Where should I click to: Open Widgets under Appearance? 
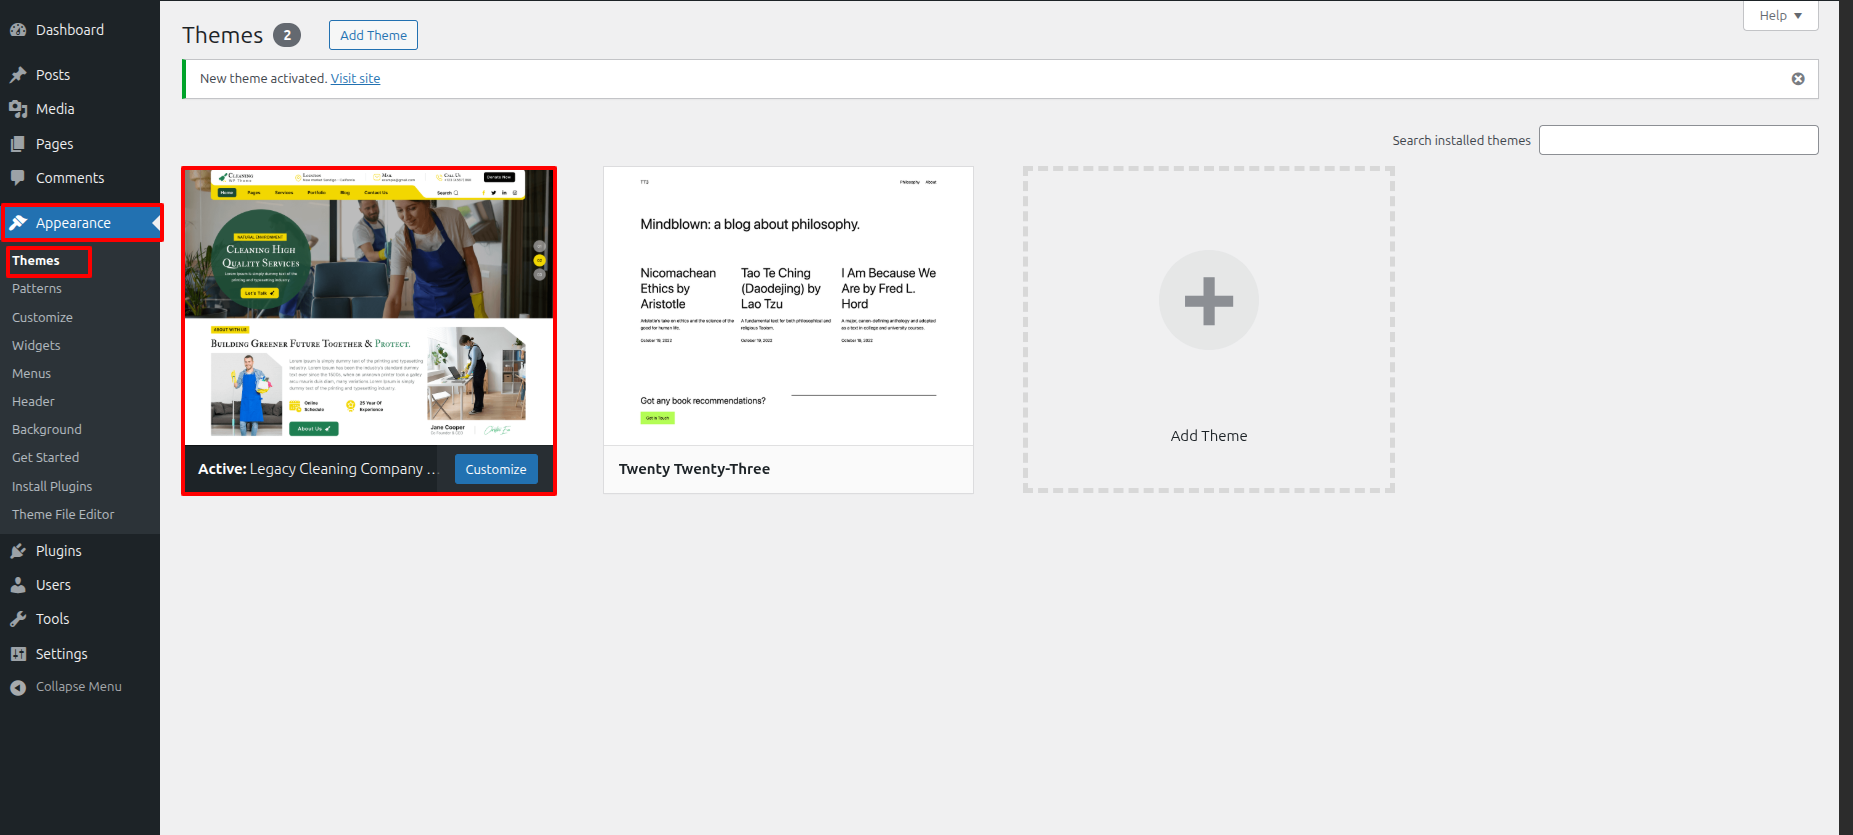36,346
